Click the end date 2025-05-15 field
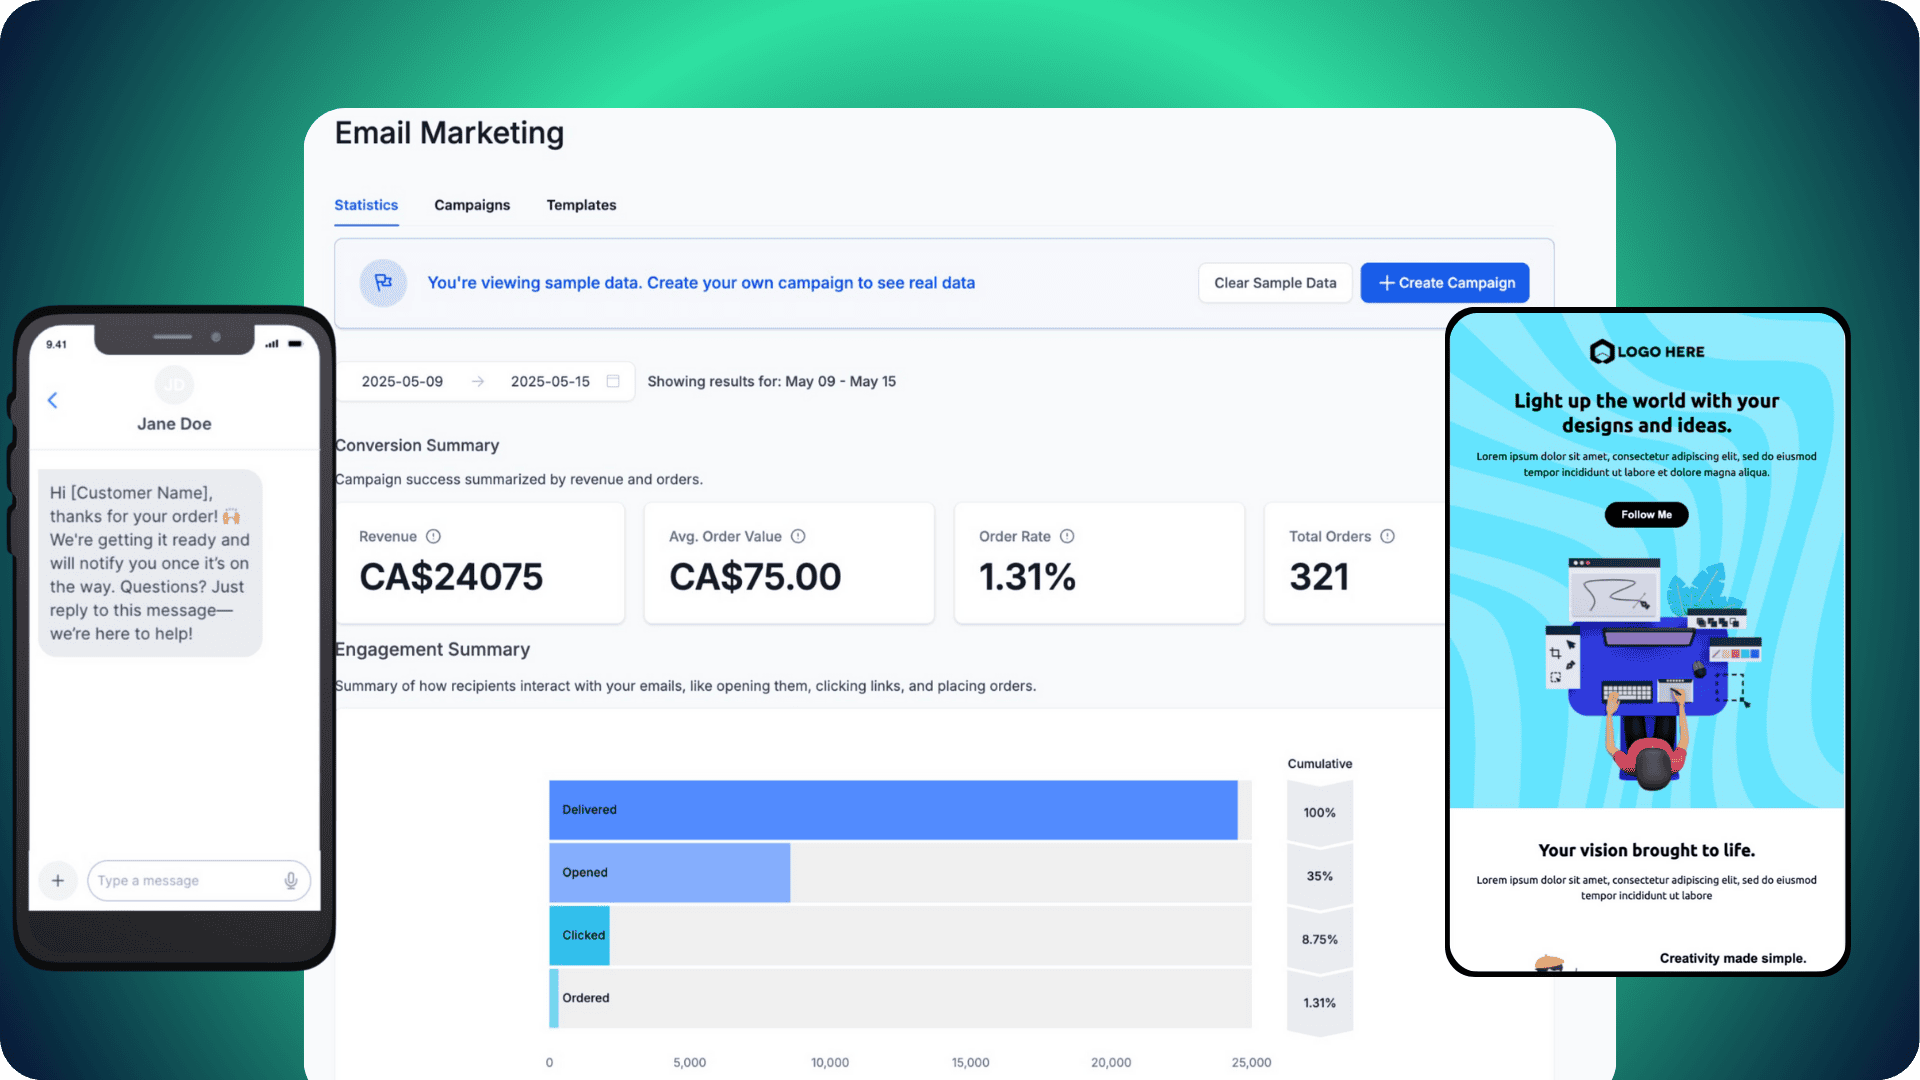Viewport: 1920px width, 1080px height. (550, 381)
